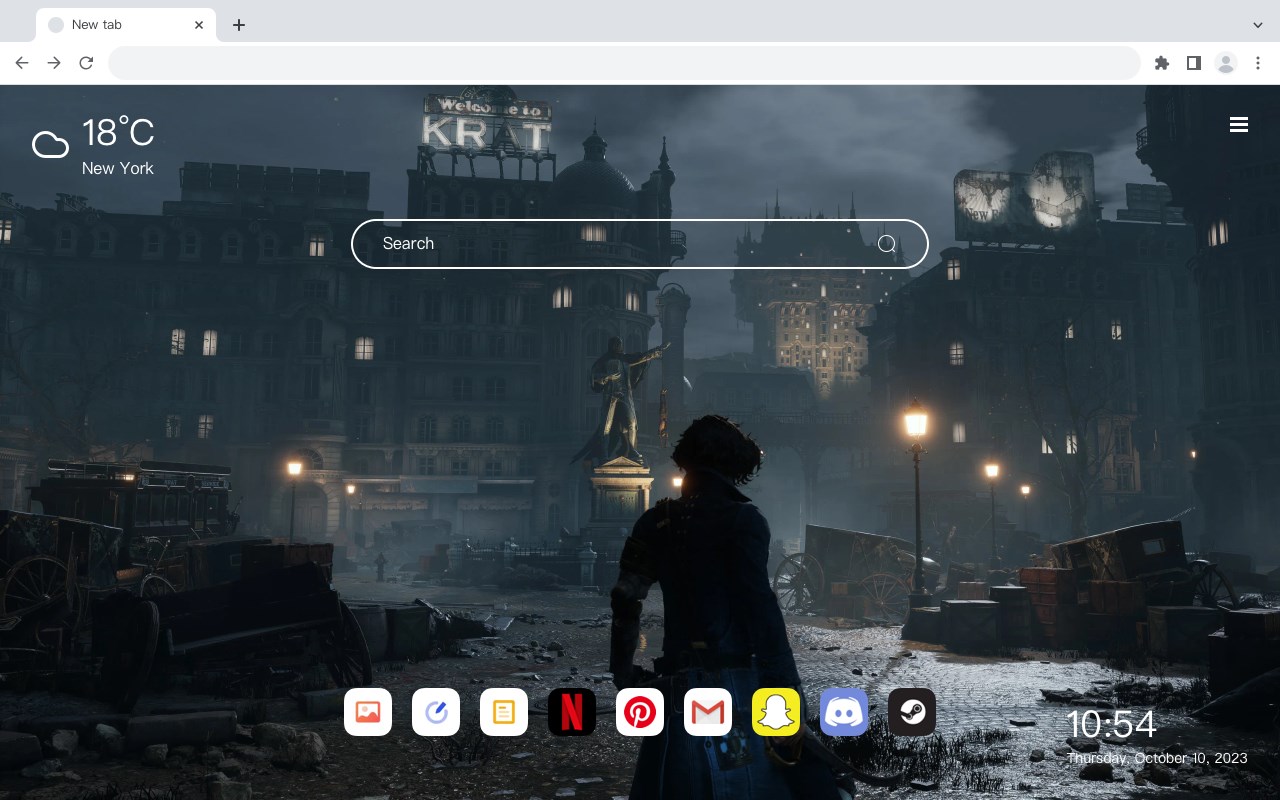Launch the Pinterest shortcut

(x=640, y=712)
